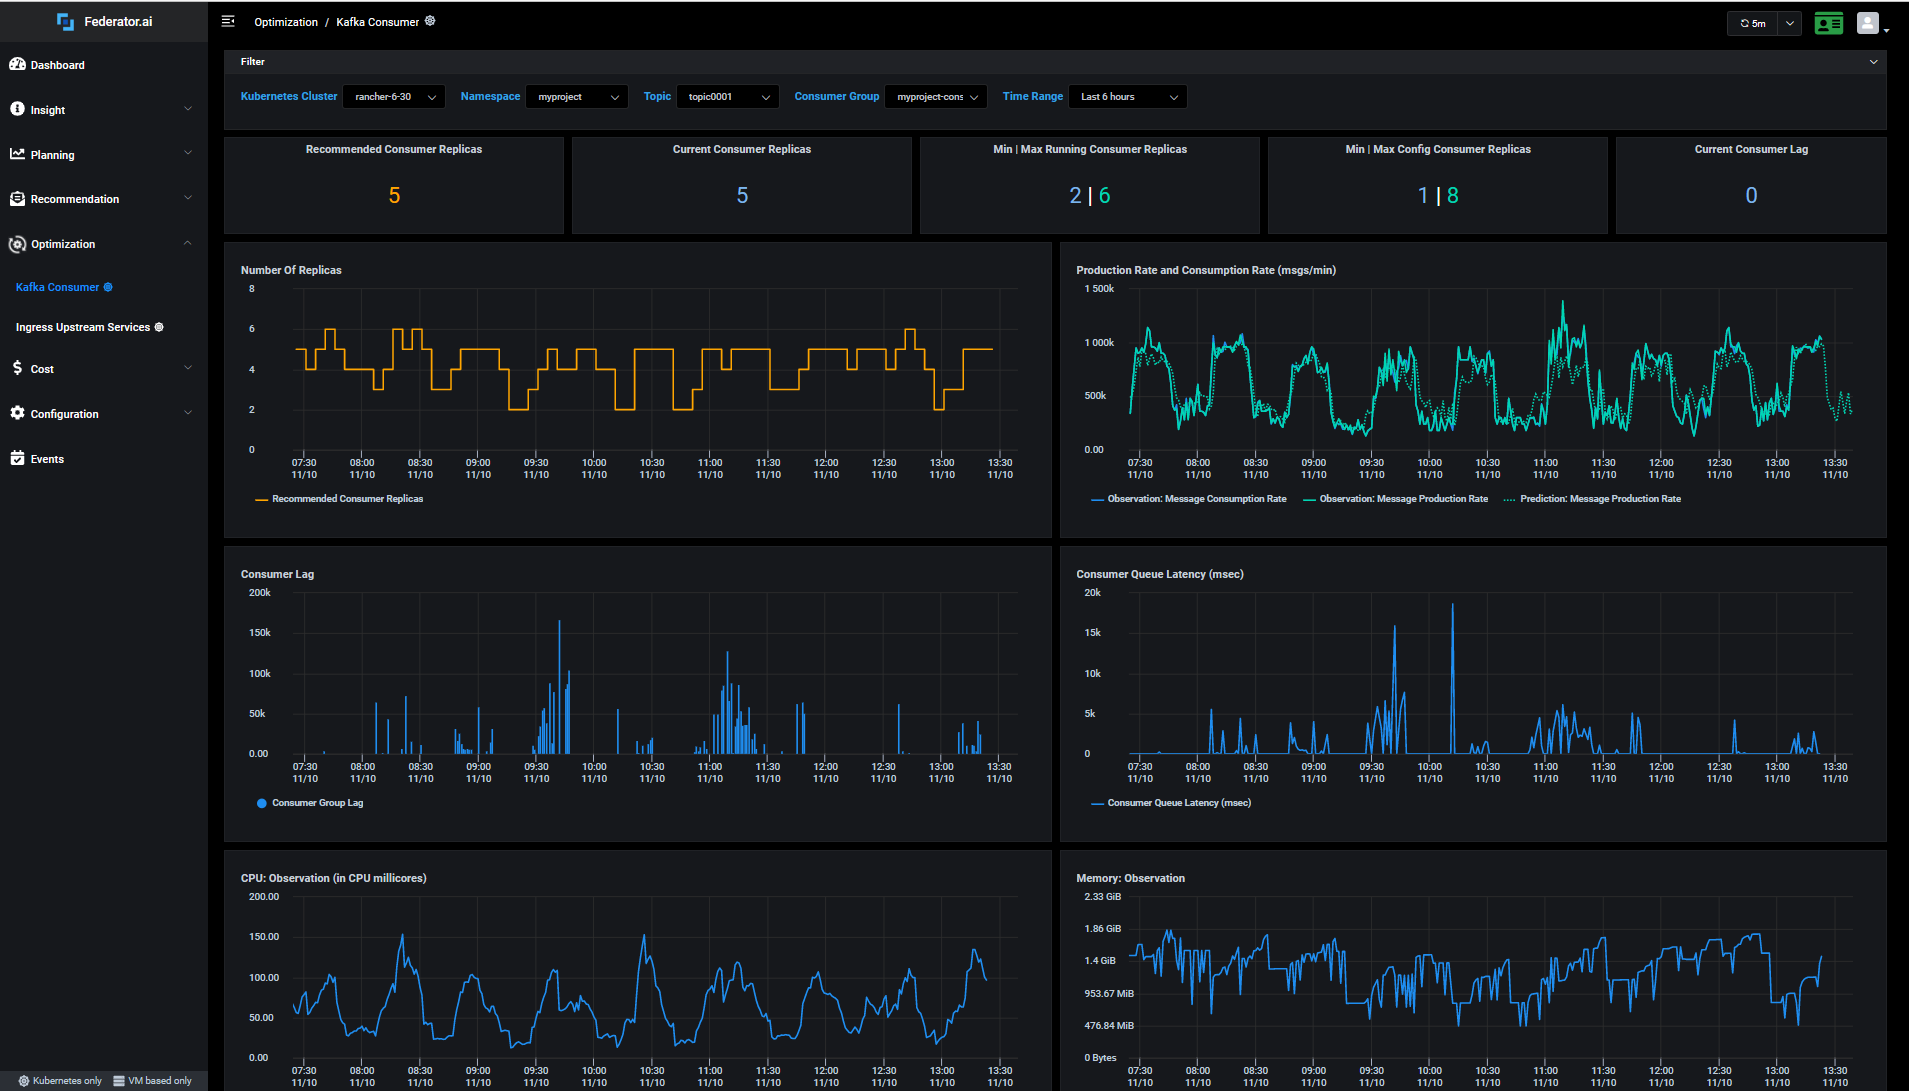Click the Optimization breadcrumb link
The width and height of the screenshot is (1909, 1091).
coord(286,22)
